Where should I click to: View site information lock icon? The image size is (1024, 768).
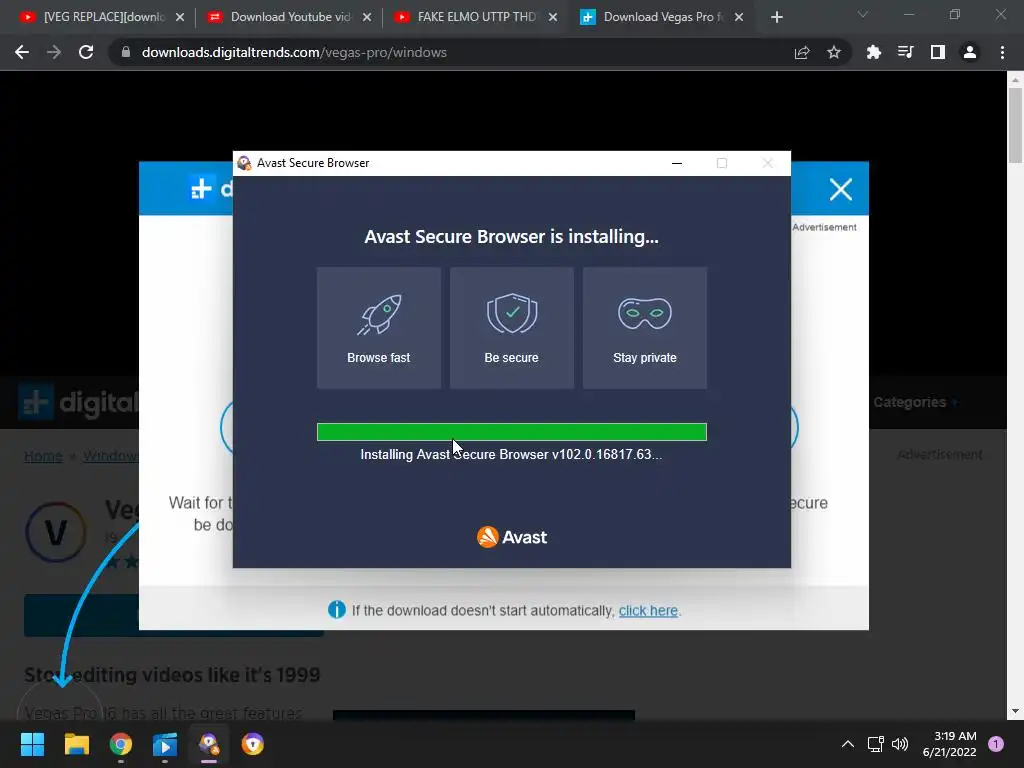[126, 52]
